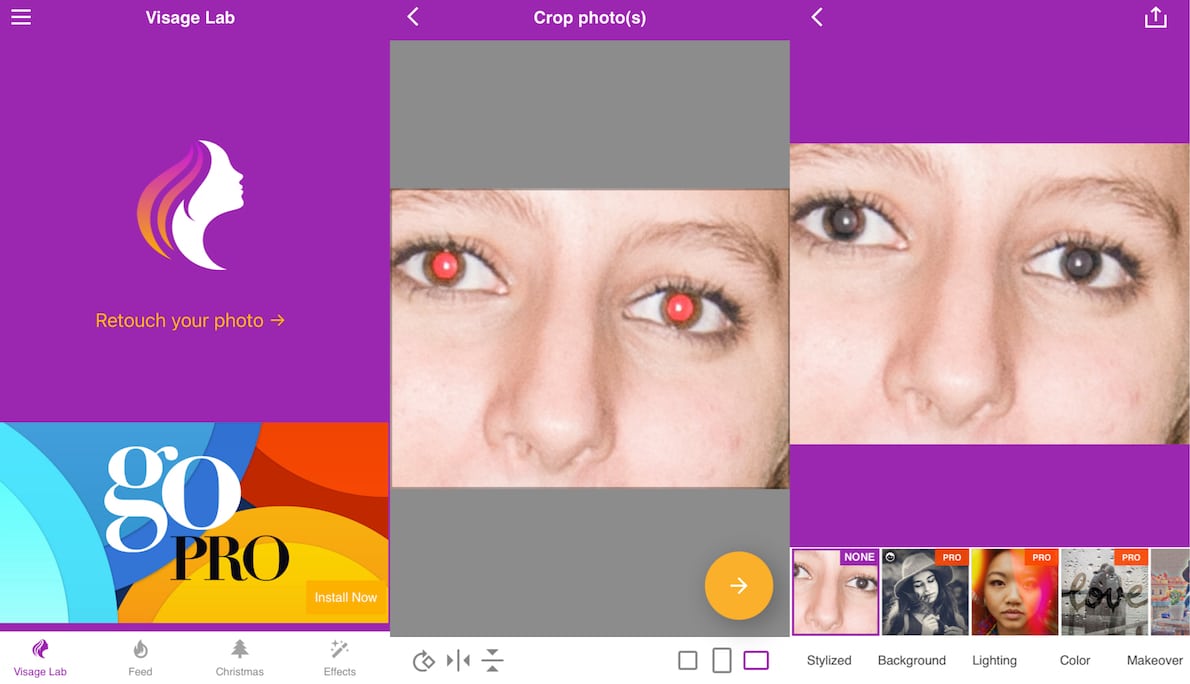This screenshot has width=1190, height=684.
Task: Go back from the effects preview screen
Action: point(817,17)
